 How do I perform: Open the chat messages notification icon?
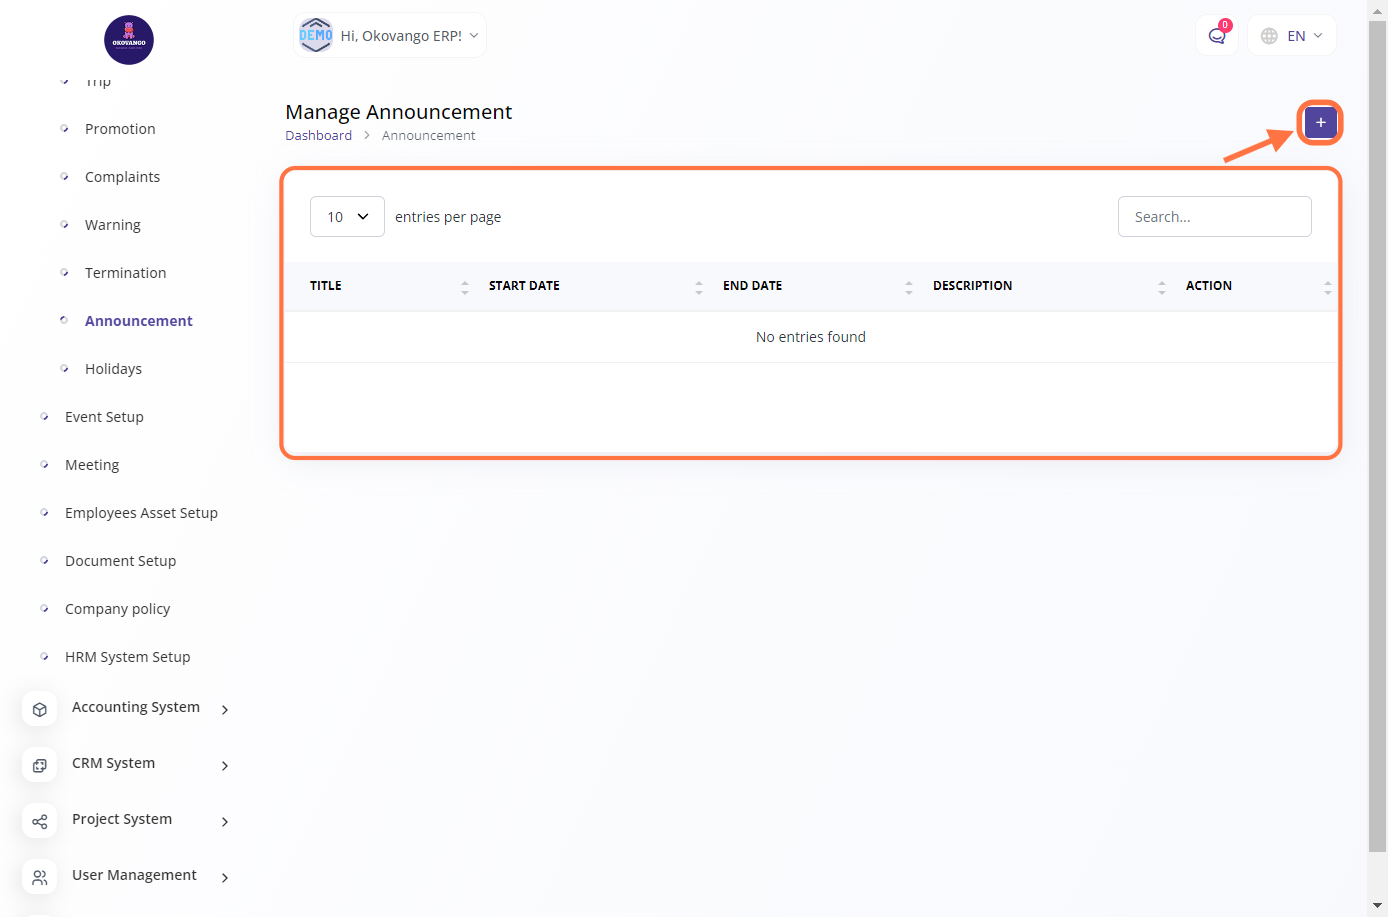1217,36
